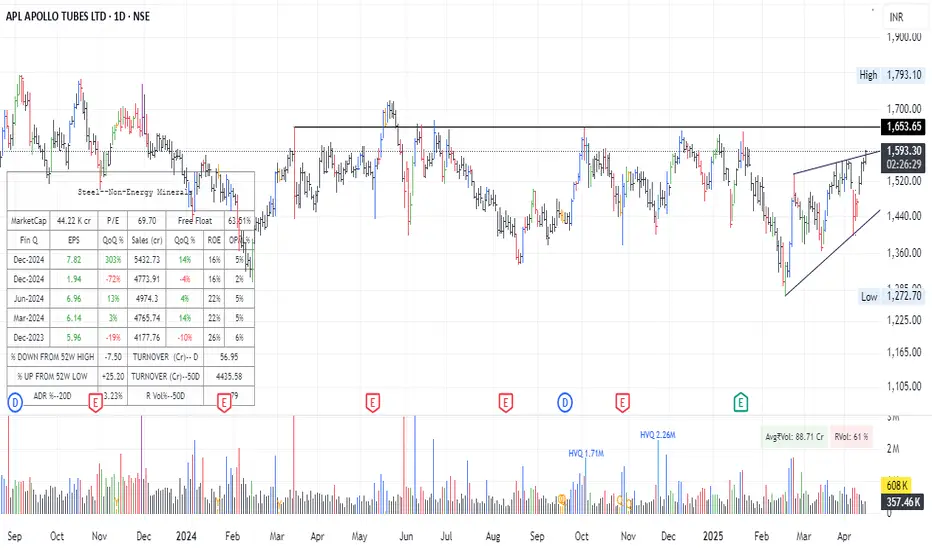Image resolution: width=932 pixels, height=550 pixels.
Task: Click the current price label 1,593.30
Action: [x=903, y=151]
